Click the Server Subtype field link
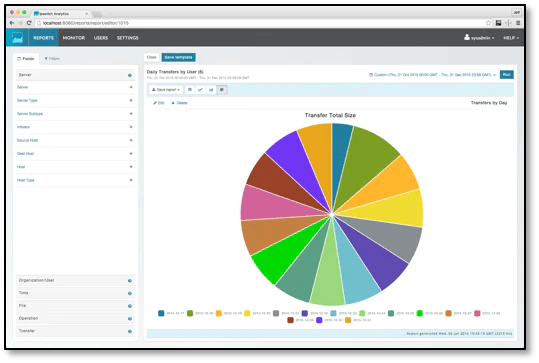This screenshot has height=363, width=539. pyautogui.click(x=30, y=114)
